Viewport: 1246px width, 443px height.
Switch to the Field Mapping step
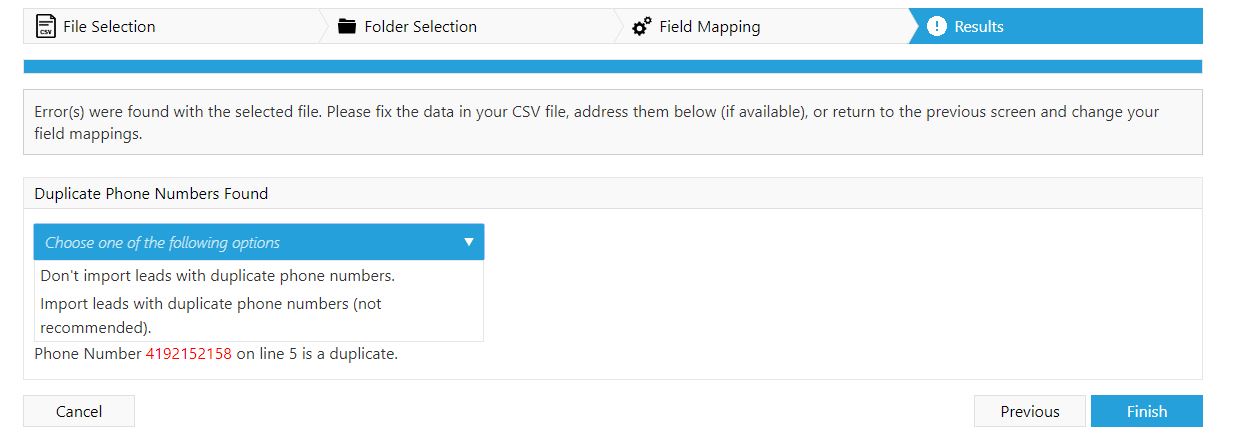click(709, 27)
